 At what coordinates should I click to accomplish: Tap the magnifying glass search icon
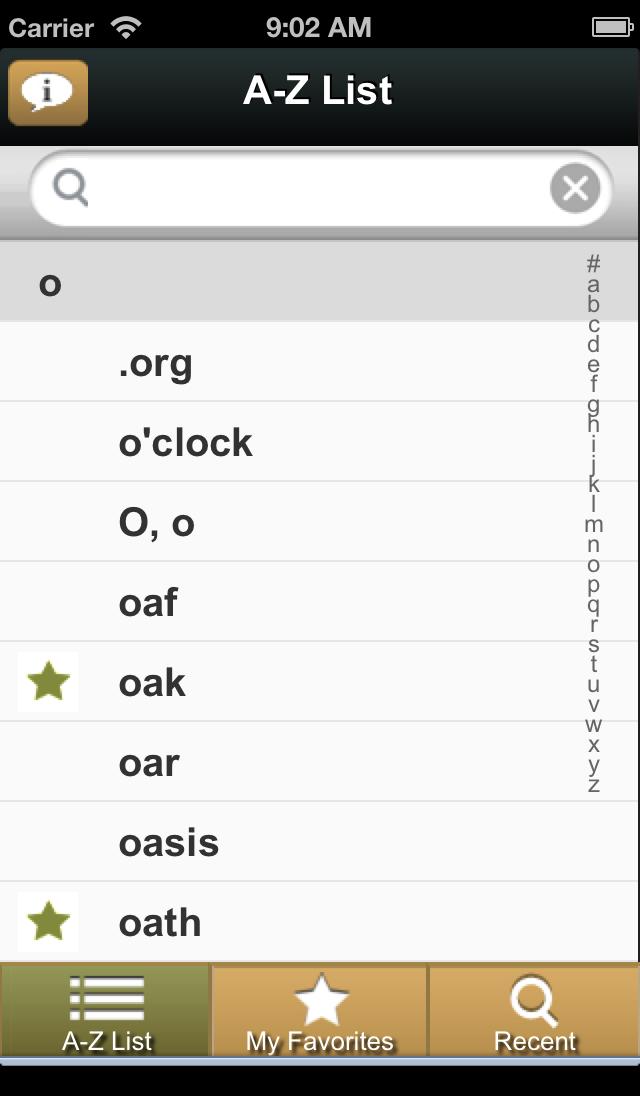click(71, 188)
